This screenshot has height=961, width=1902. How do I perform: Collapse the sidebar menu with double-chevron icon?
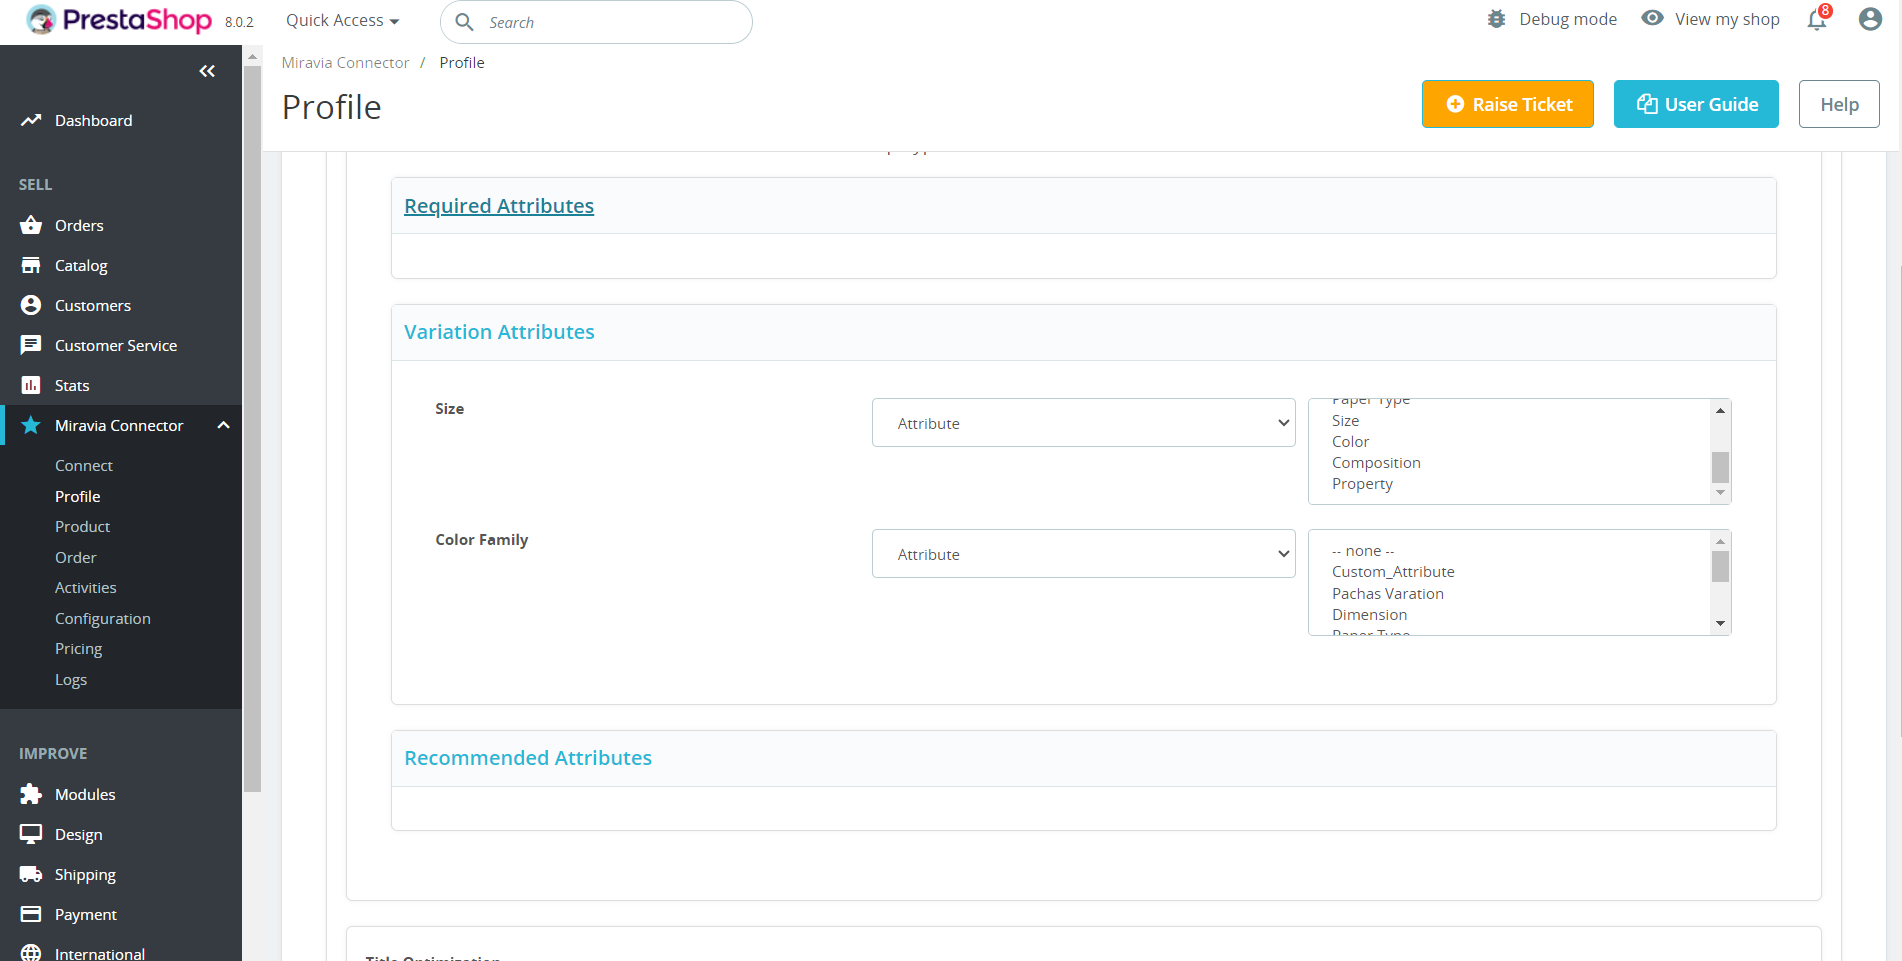pos(207,71)
